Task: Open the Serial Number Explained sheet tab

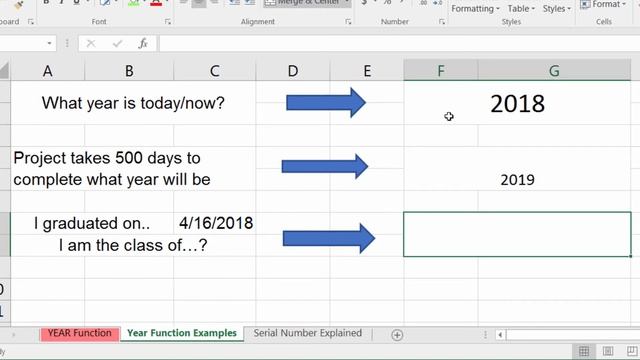Action: pyautogui.click(x=307, y=333)
